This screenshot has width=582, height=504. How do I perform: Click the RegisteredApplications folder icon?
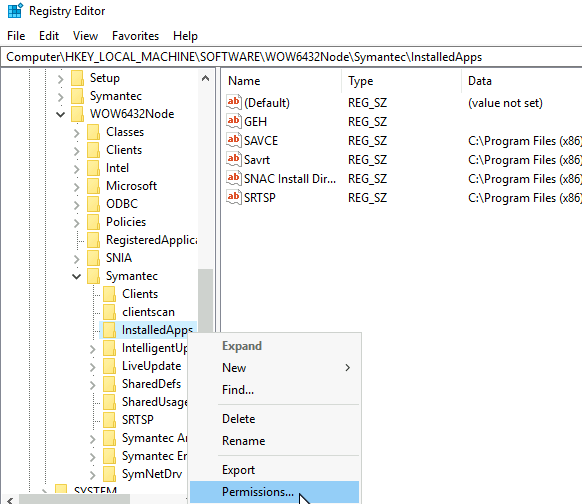click(94, 240)
